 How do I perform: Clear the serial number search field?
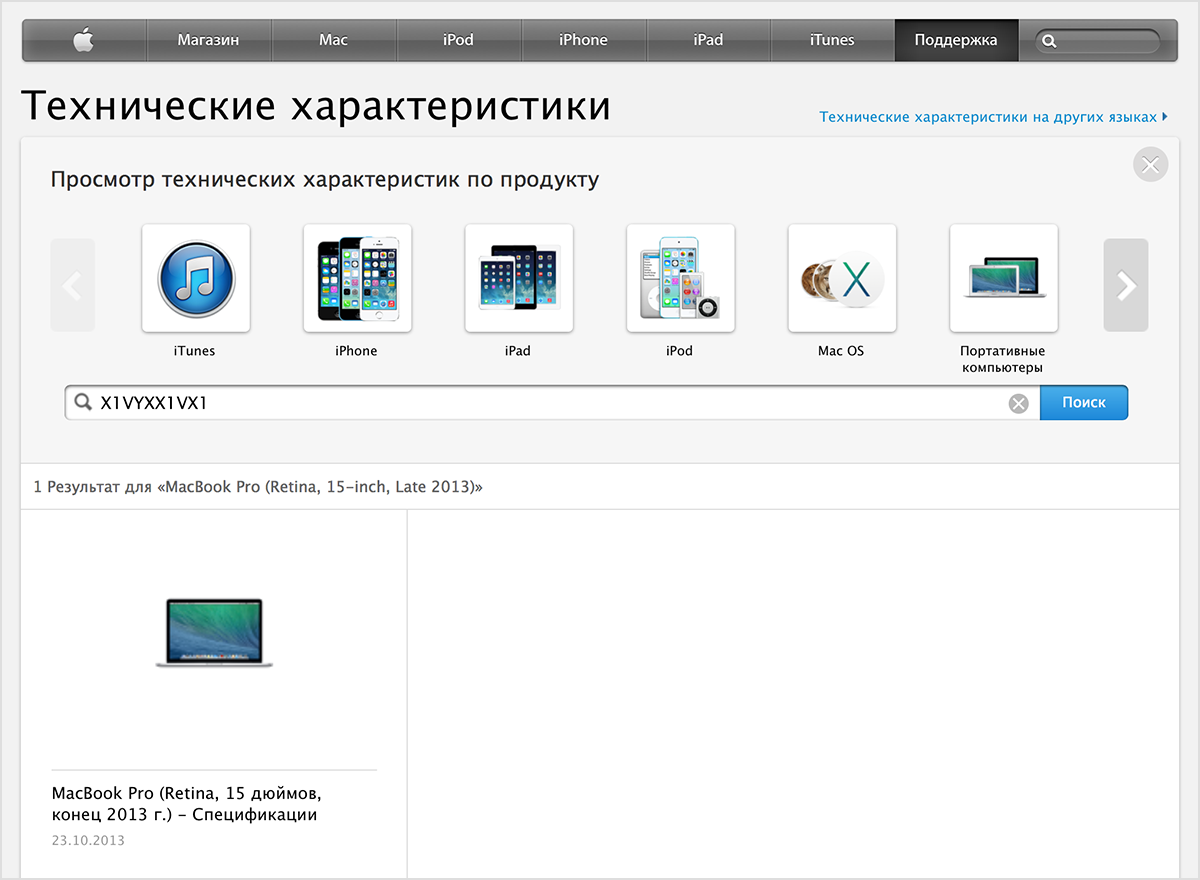(x=1018, y=403)
